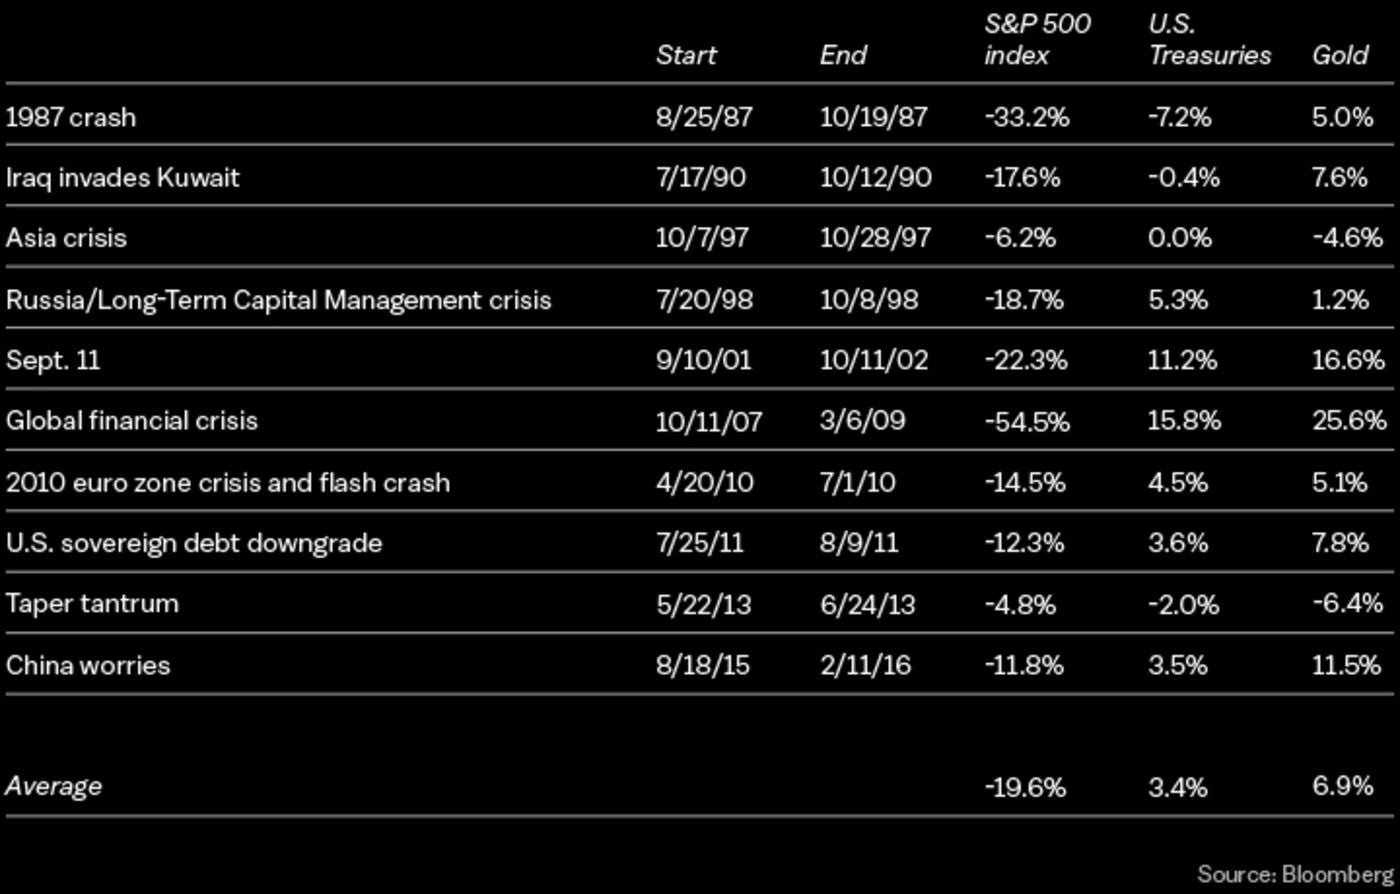Click the Gold column header
This screenshot has width=1400, height=894.
[x=1339, y=55]
